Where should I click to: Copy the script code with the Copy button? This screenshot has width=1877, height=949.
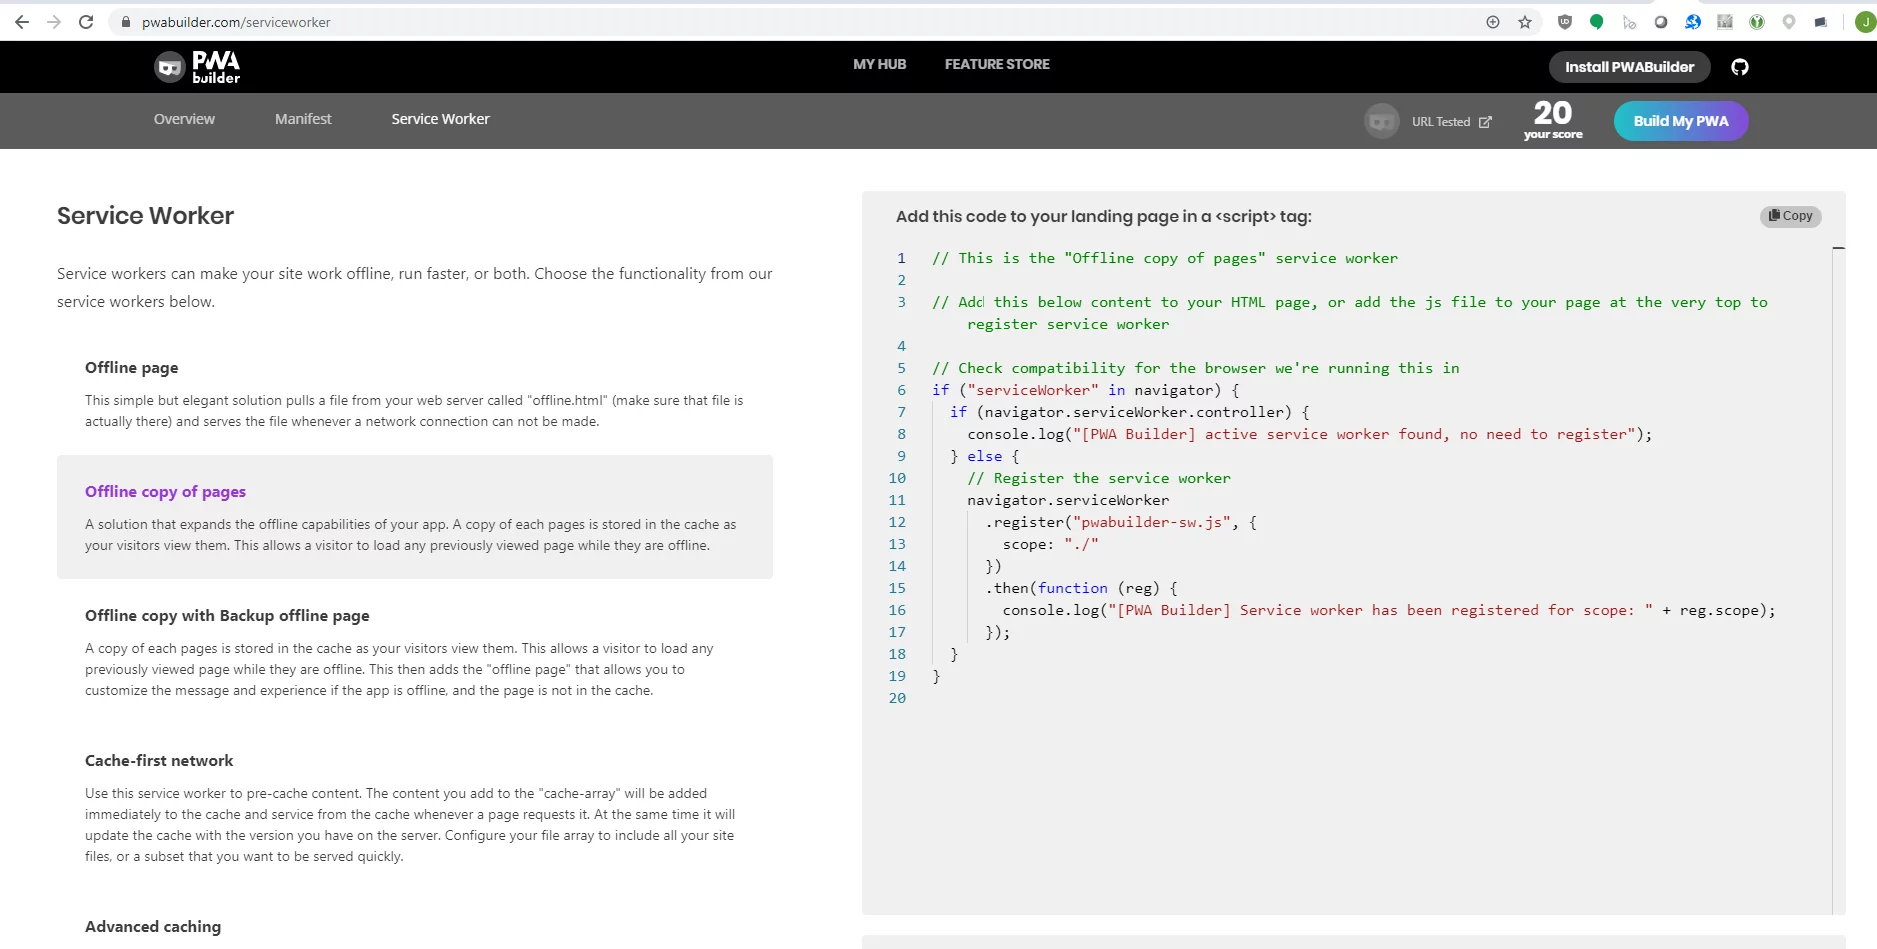(x=1790, y=216)
